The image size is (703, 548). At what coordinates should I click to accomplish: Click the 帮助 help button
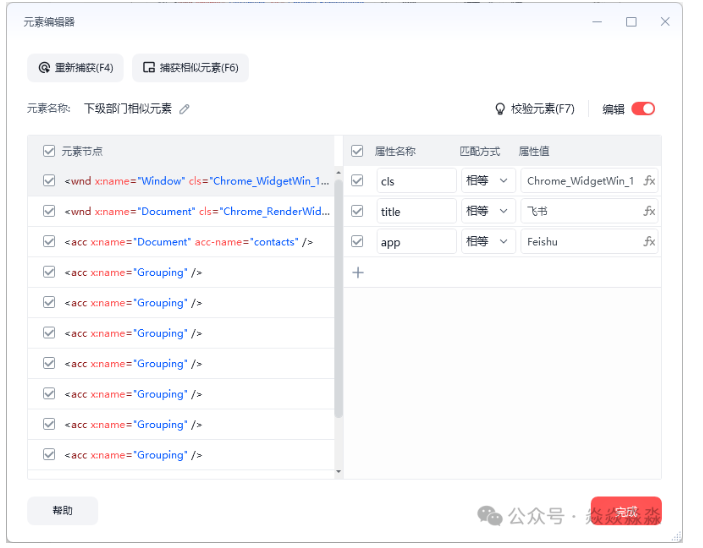coord(62,510)
